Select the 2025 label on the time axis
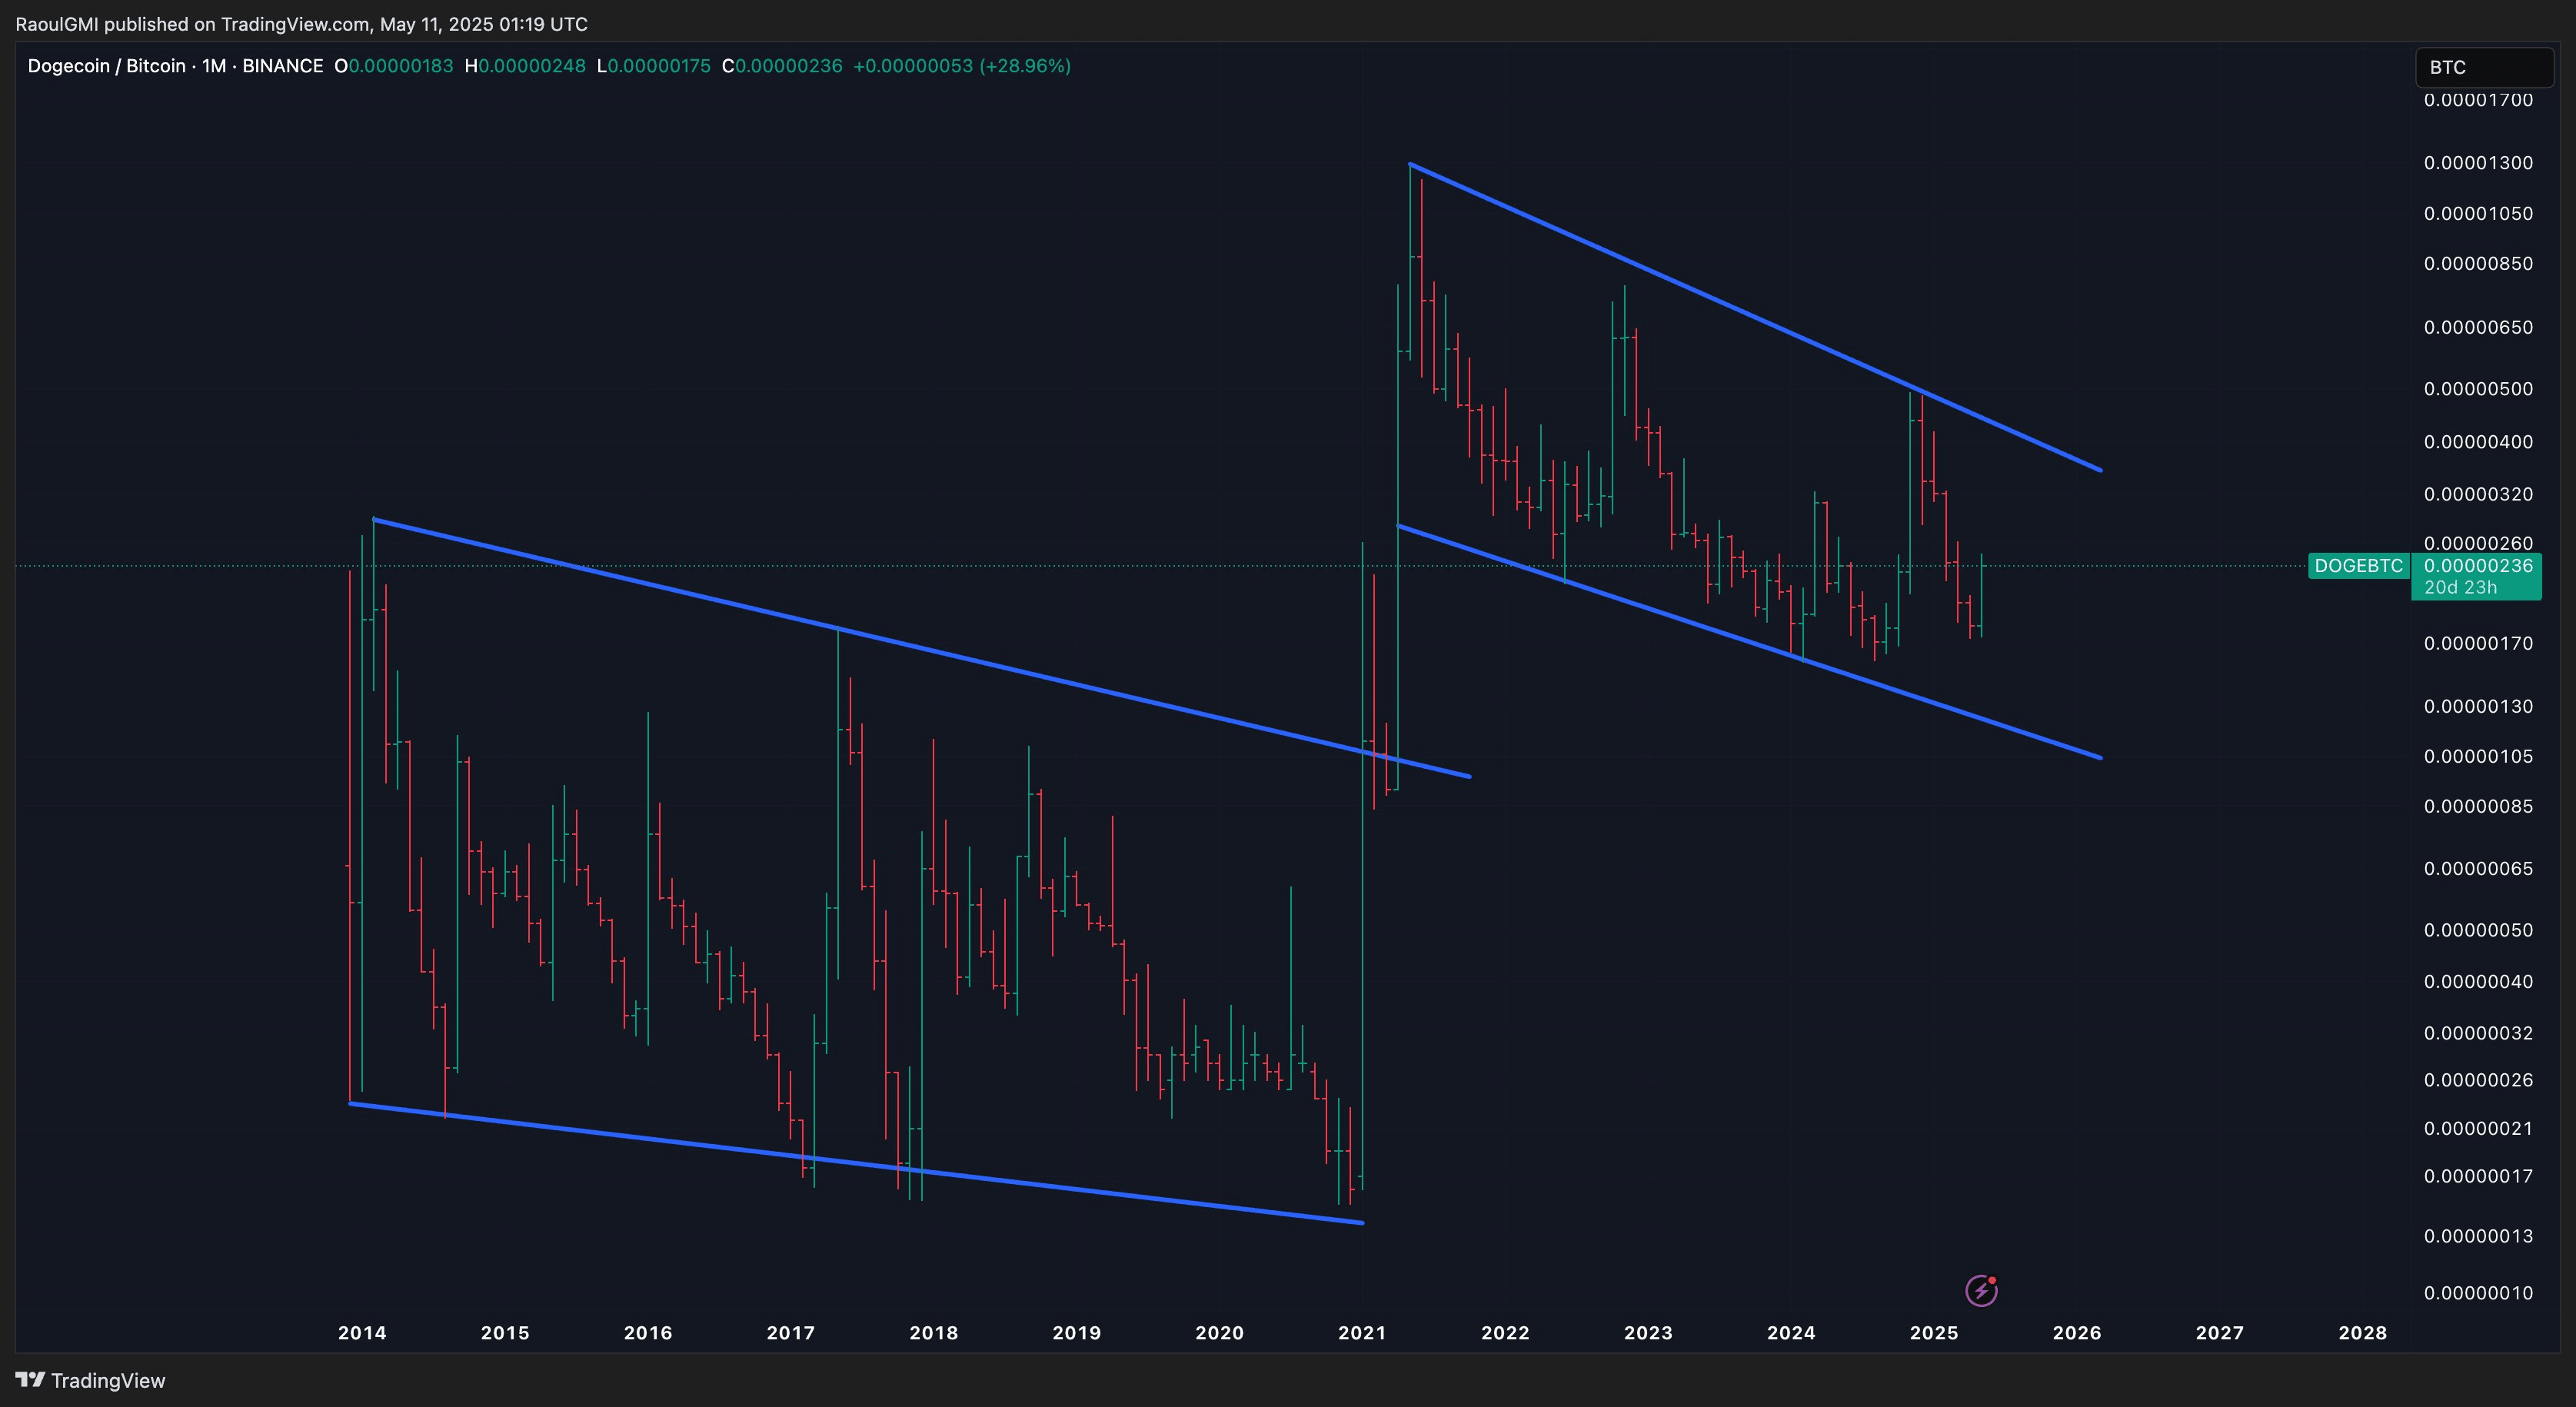 point(1934,1333)
